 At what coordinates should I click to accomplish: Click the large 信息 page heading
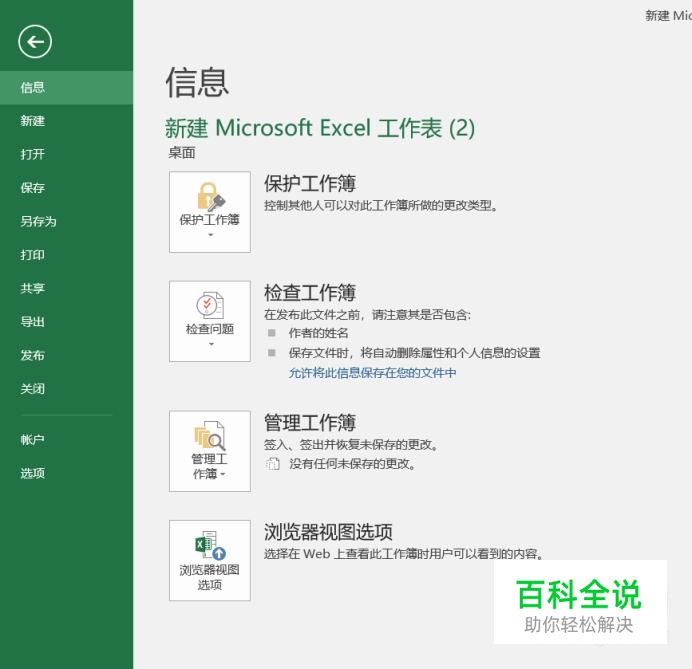(x=197, y=82)
